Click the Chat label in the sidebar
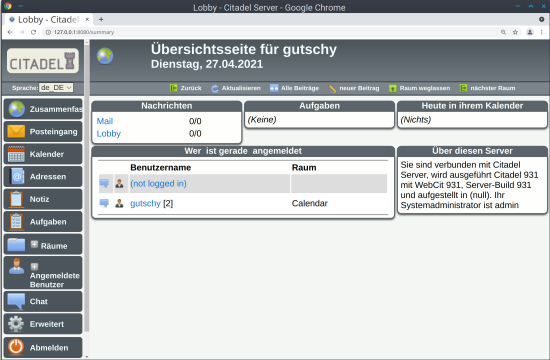 coord(39,301)
